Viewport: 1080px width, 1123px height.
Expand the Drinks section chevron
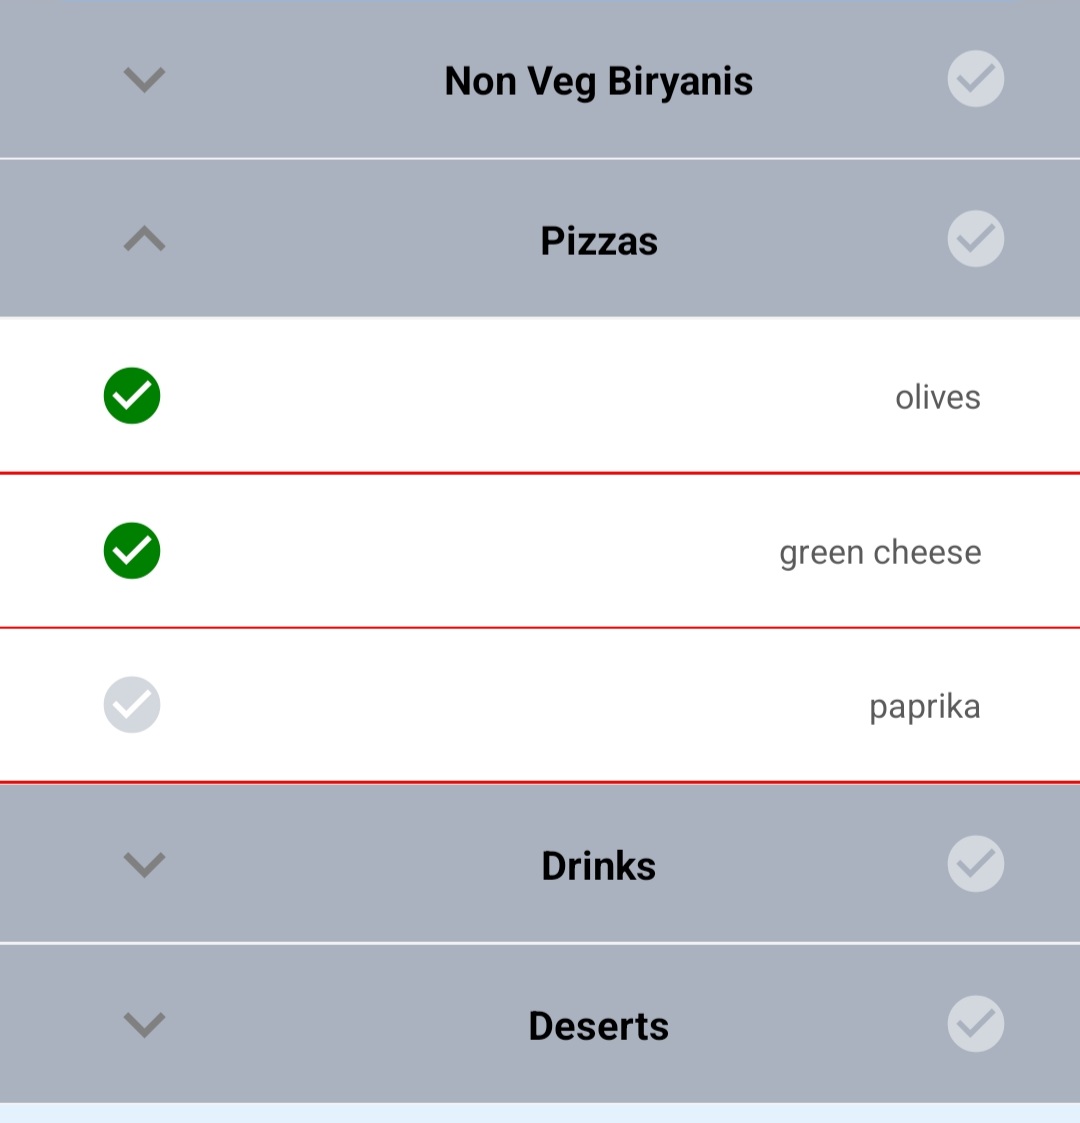tap(145, 864)
